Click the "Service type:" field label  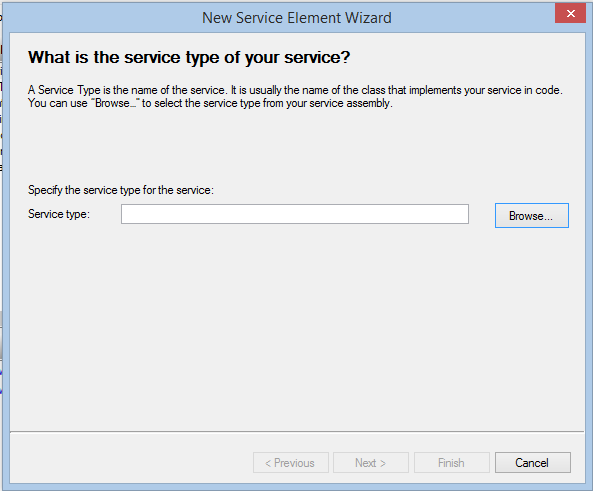tap(59, 214)
